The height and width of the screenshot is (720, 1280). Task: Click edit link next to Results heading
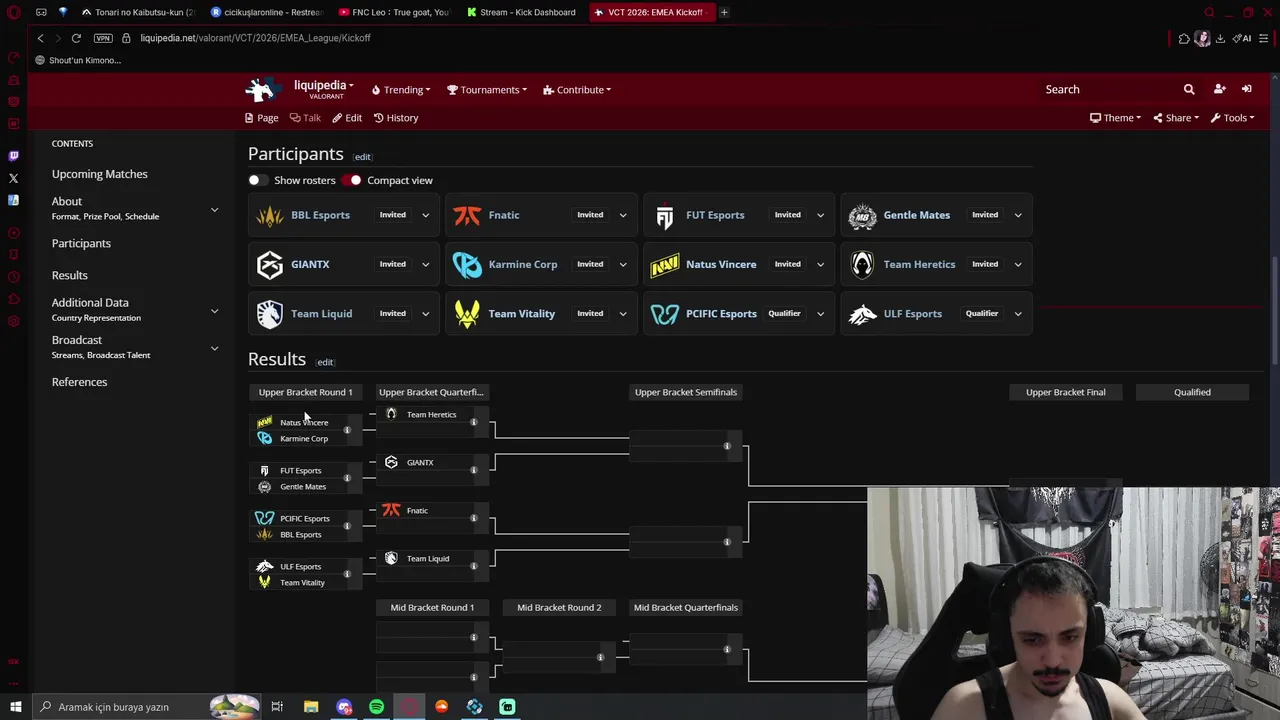(x=325, y=362)
